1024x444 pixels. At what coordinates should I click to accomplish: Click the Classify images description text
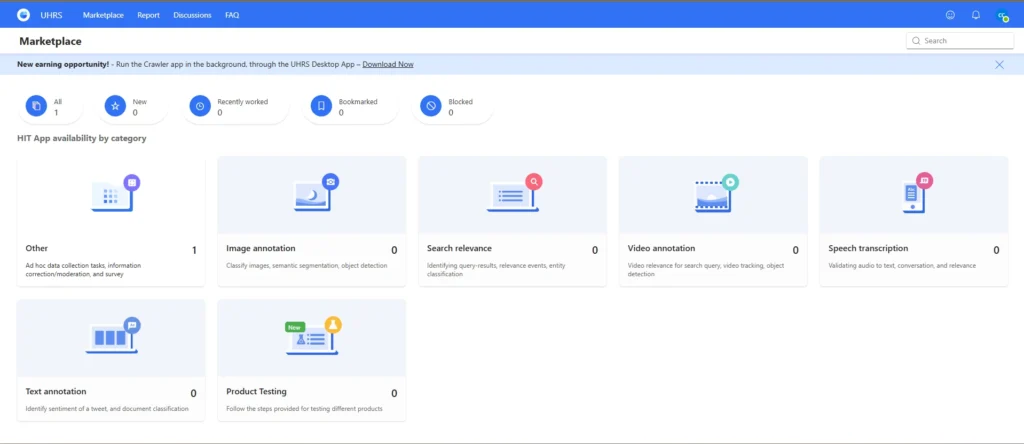[306, 266]
